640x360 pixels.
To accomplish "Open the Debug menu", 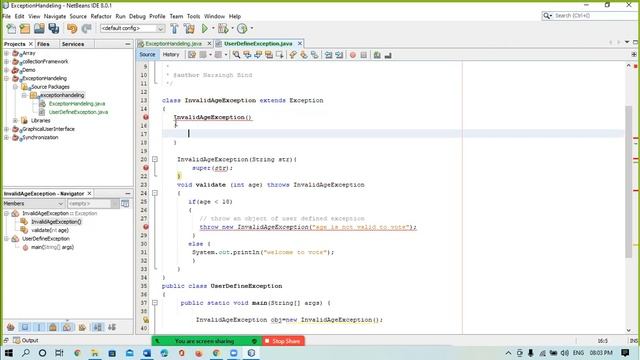I will 137,16.
